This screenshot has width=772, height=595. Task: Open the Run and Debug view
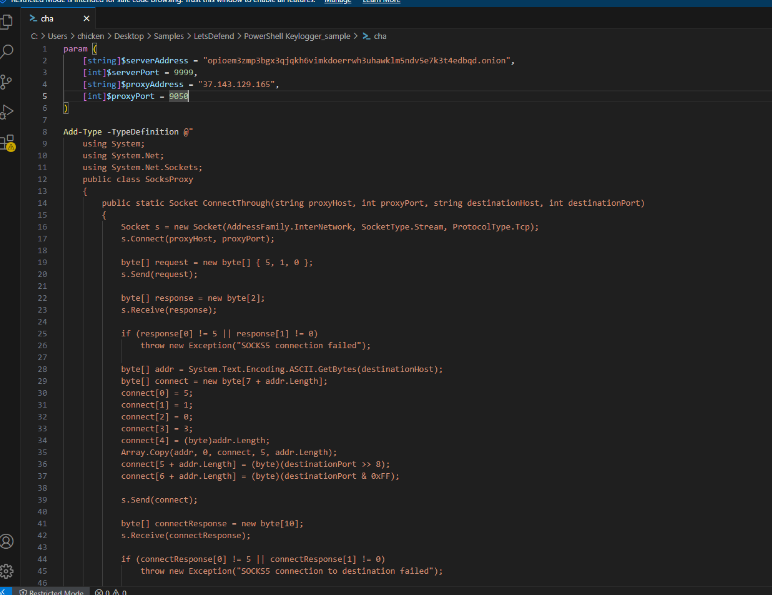(7, 112)
